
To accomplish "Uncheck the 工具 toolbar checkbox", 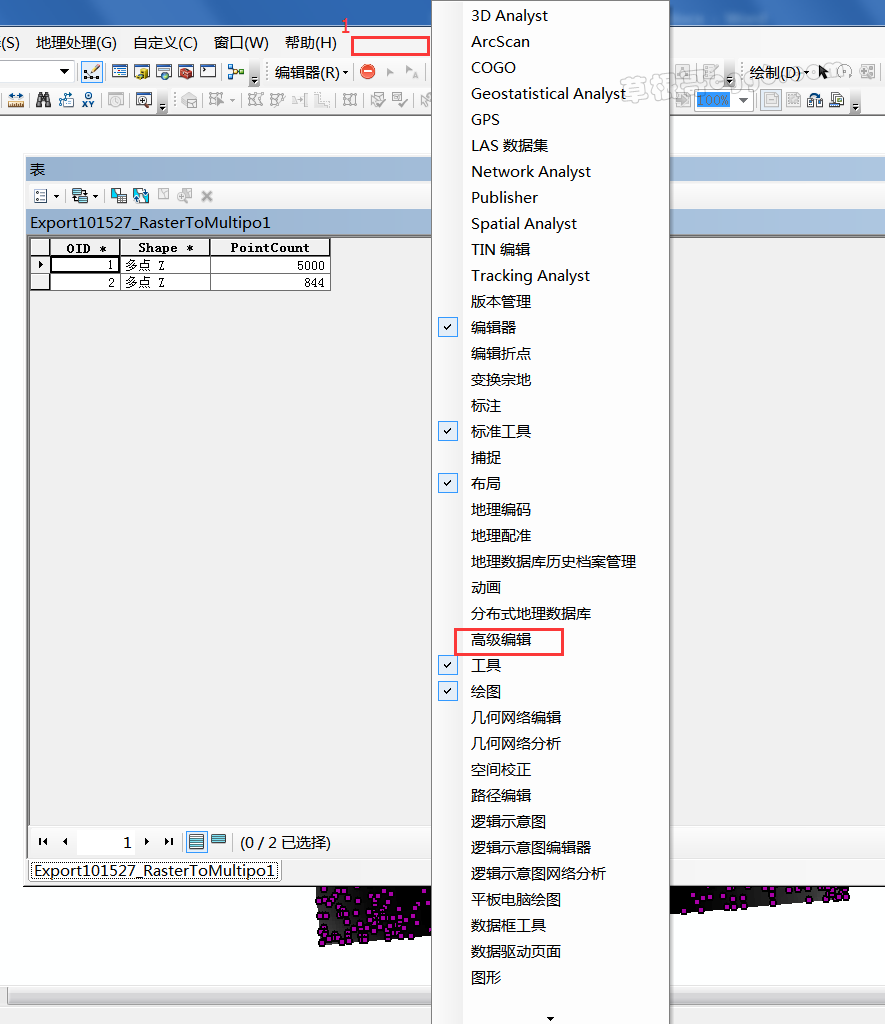I will click(x=447, y=665).
